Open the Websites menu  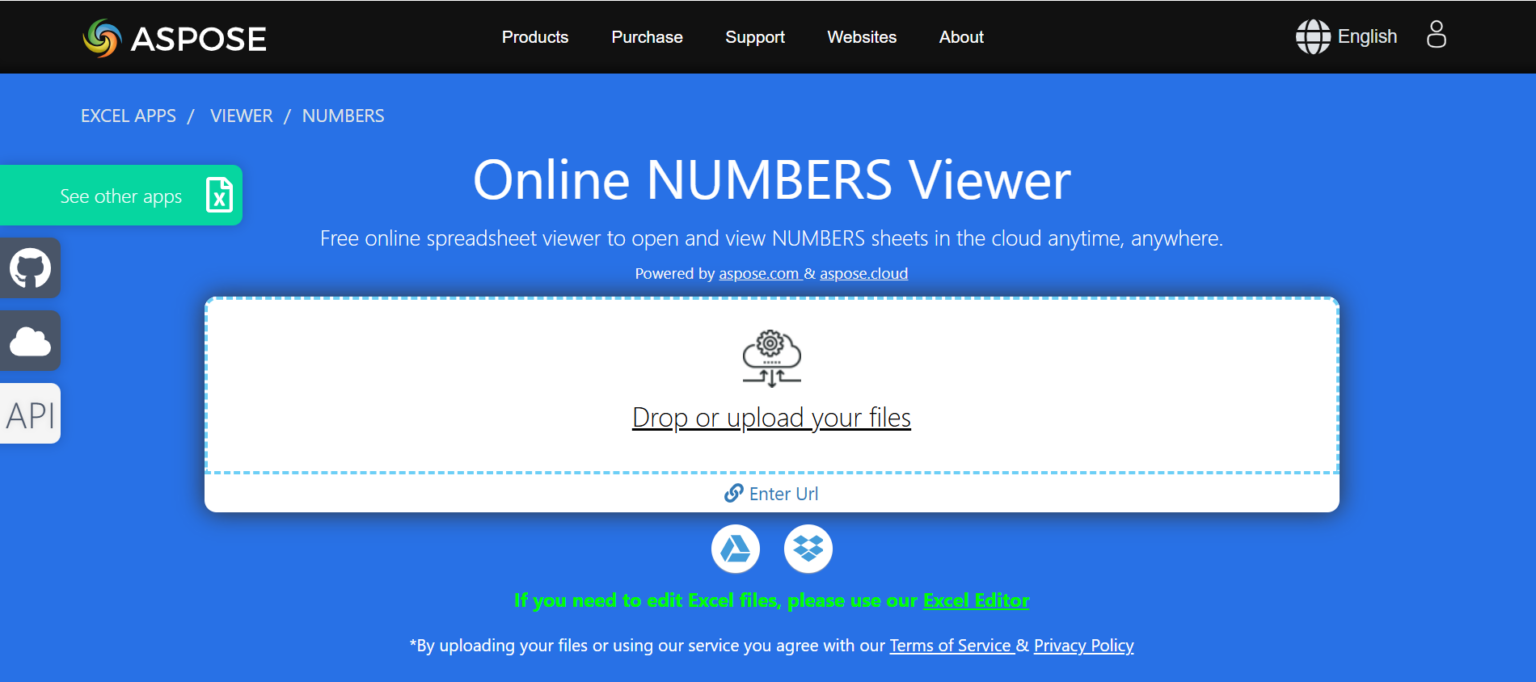862,37
